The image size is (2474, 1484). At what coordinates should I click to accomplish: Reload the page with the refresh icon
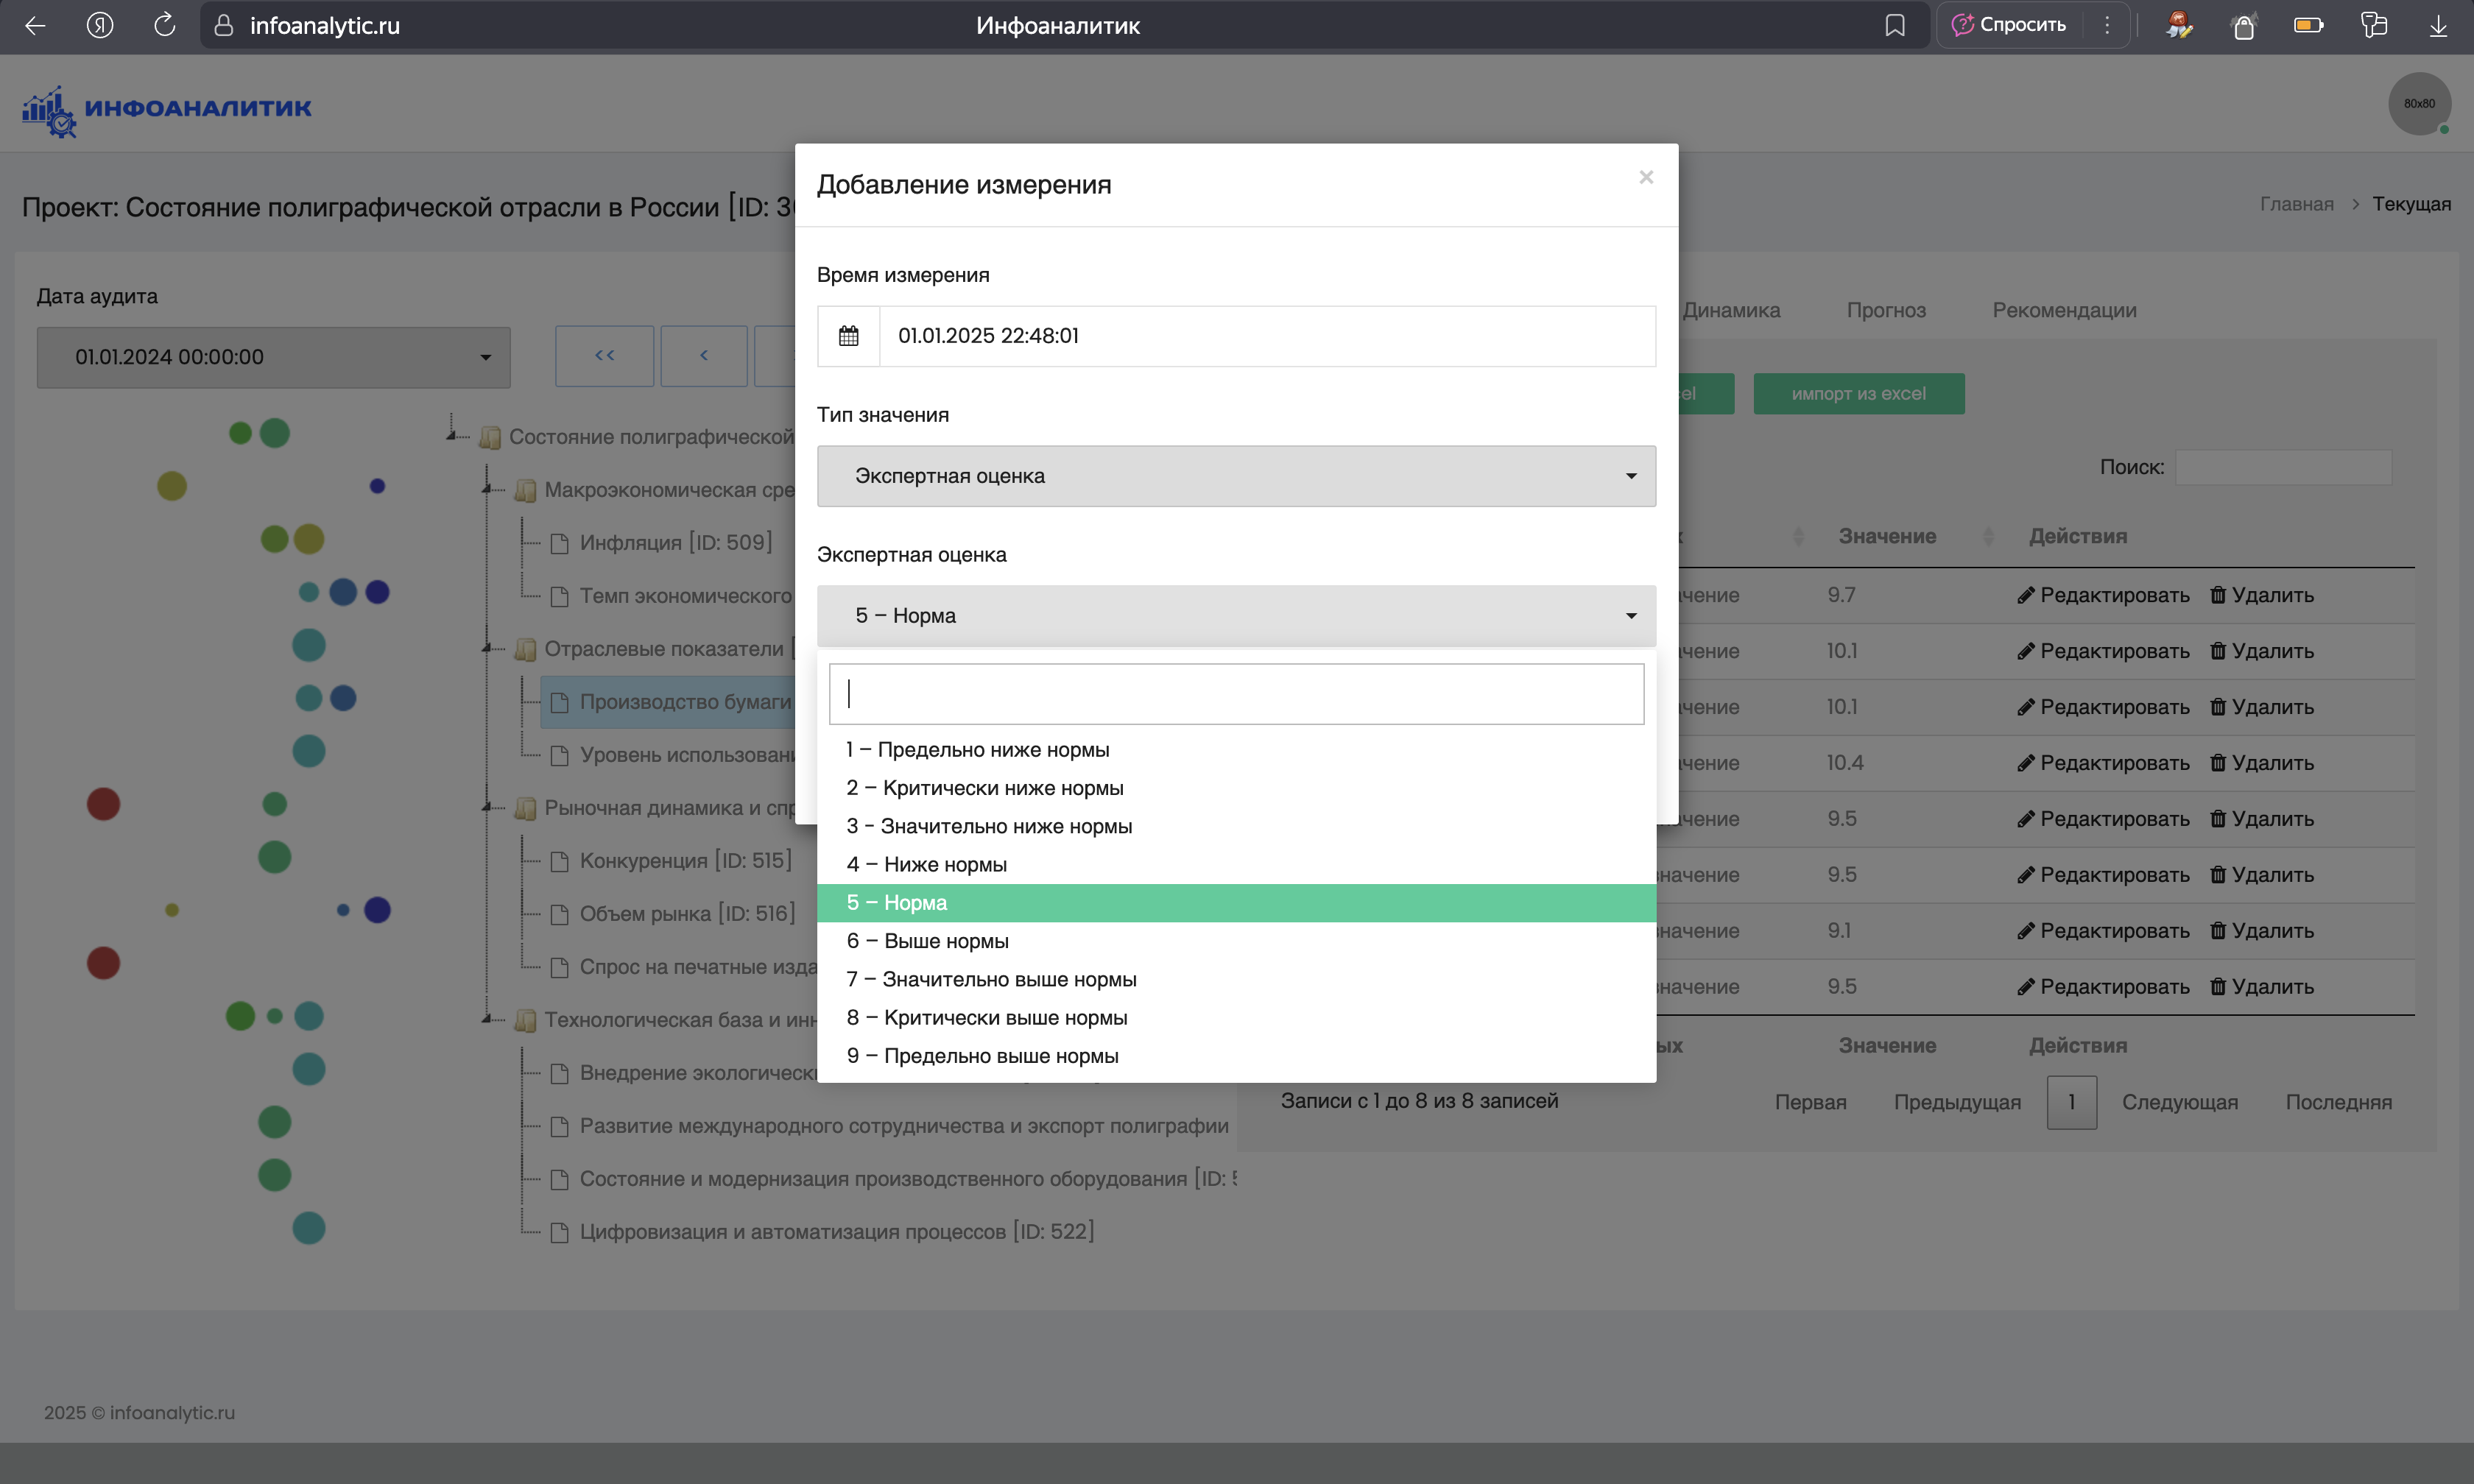pyautogui.click(x=165, y=26)
